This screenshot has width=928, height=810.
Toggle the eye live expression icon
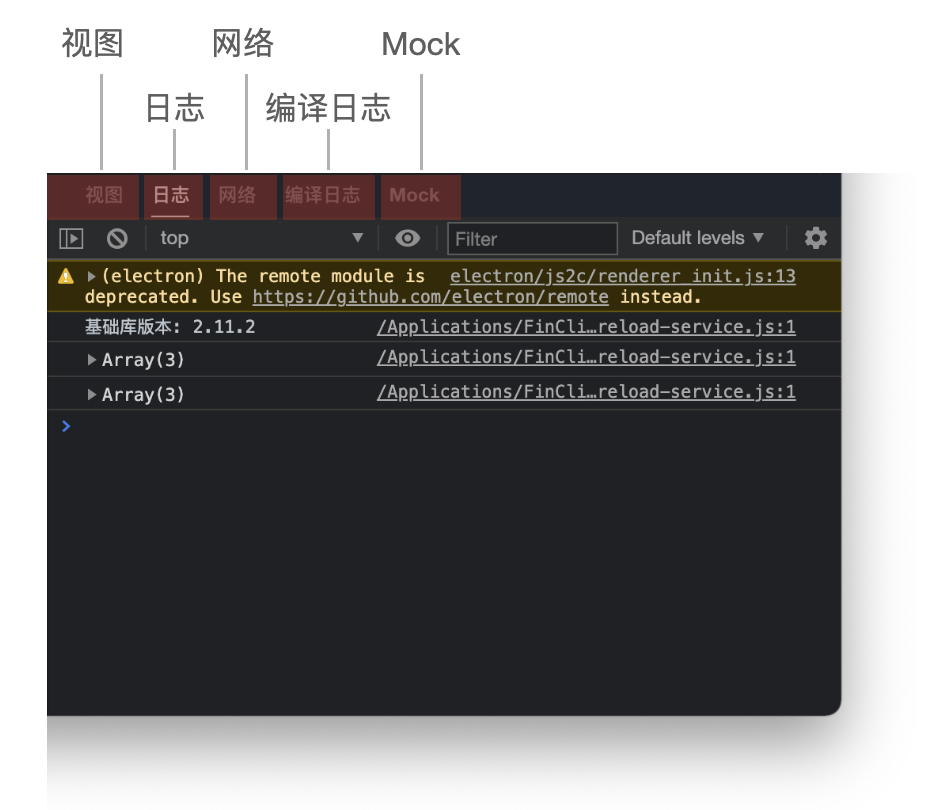pos(407,238)
